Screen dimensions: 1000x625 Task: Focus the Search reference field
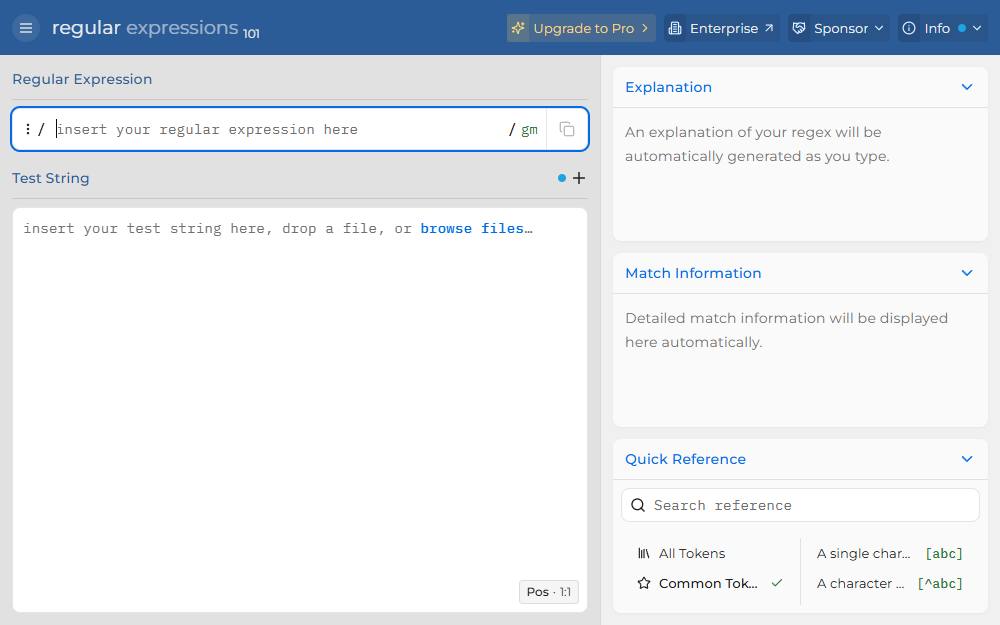[x=800, y=505]
